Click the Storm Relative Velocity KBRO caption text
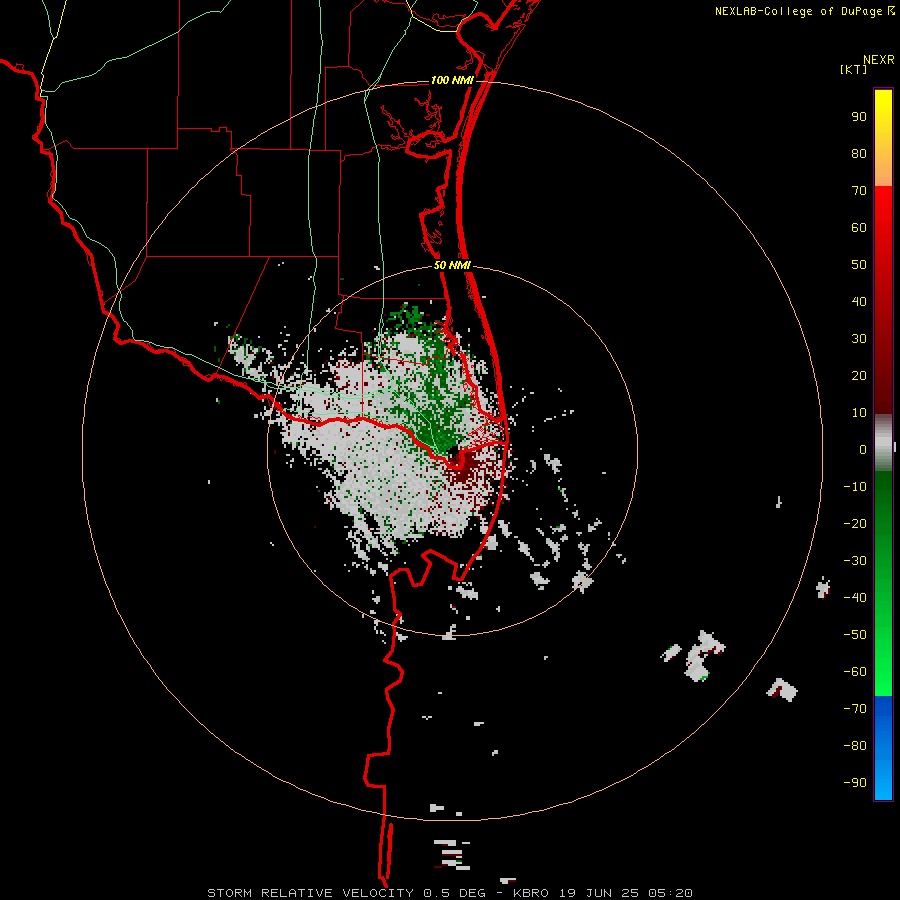 (x=450, y=893)
